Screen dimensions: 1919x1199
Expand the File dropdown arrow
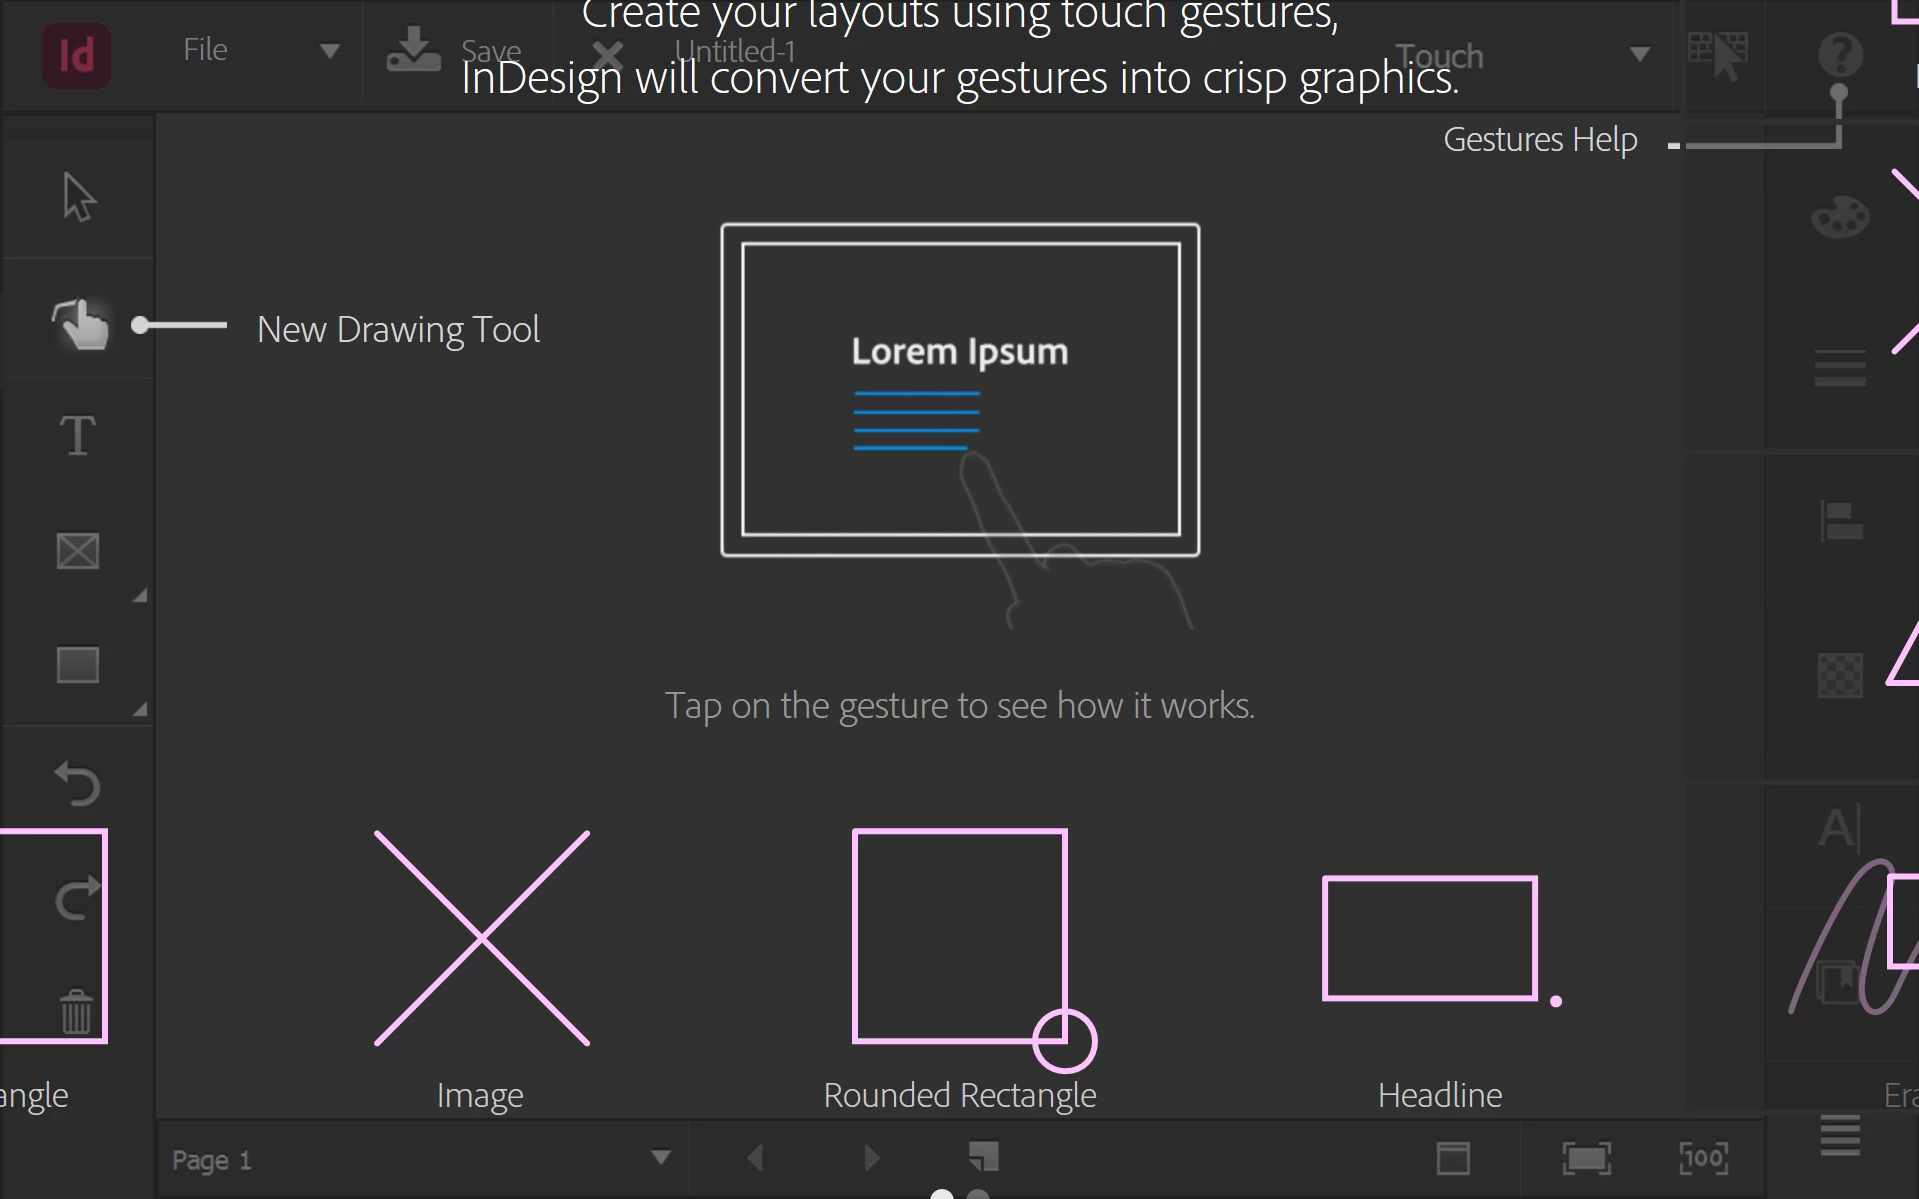click(x=329, y=51)
